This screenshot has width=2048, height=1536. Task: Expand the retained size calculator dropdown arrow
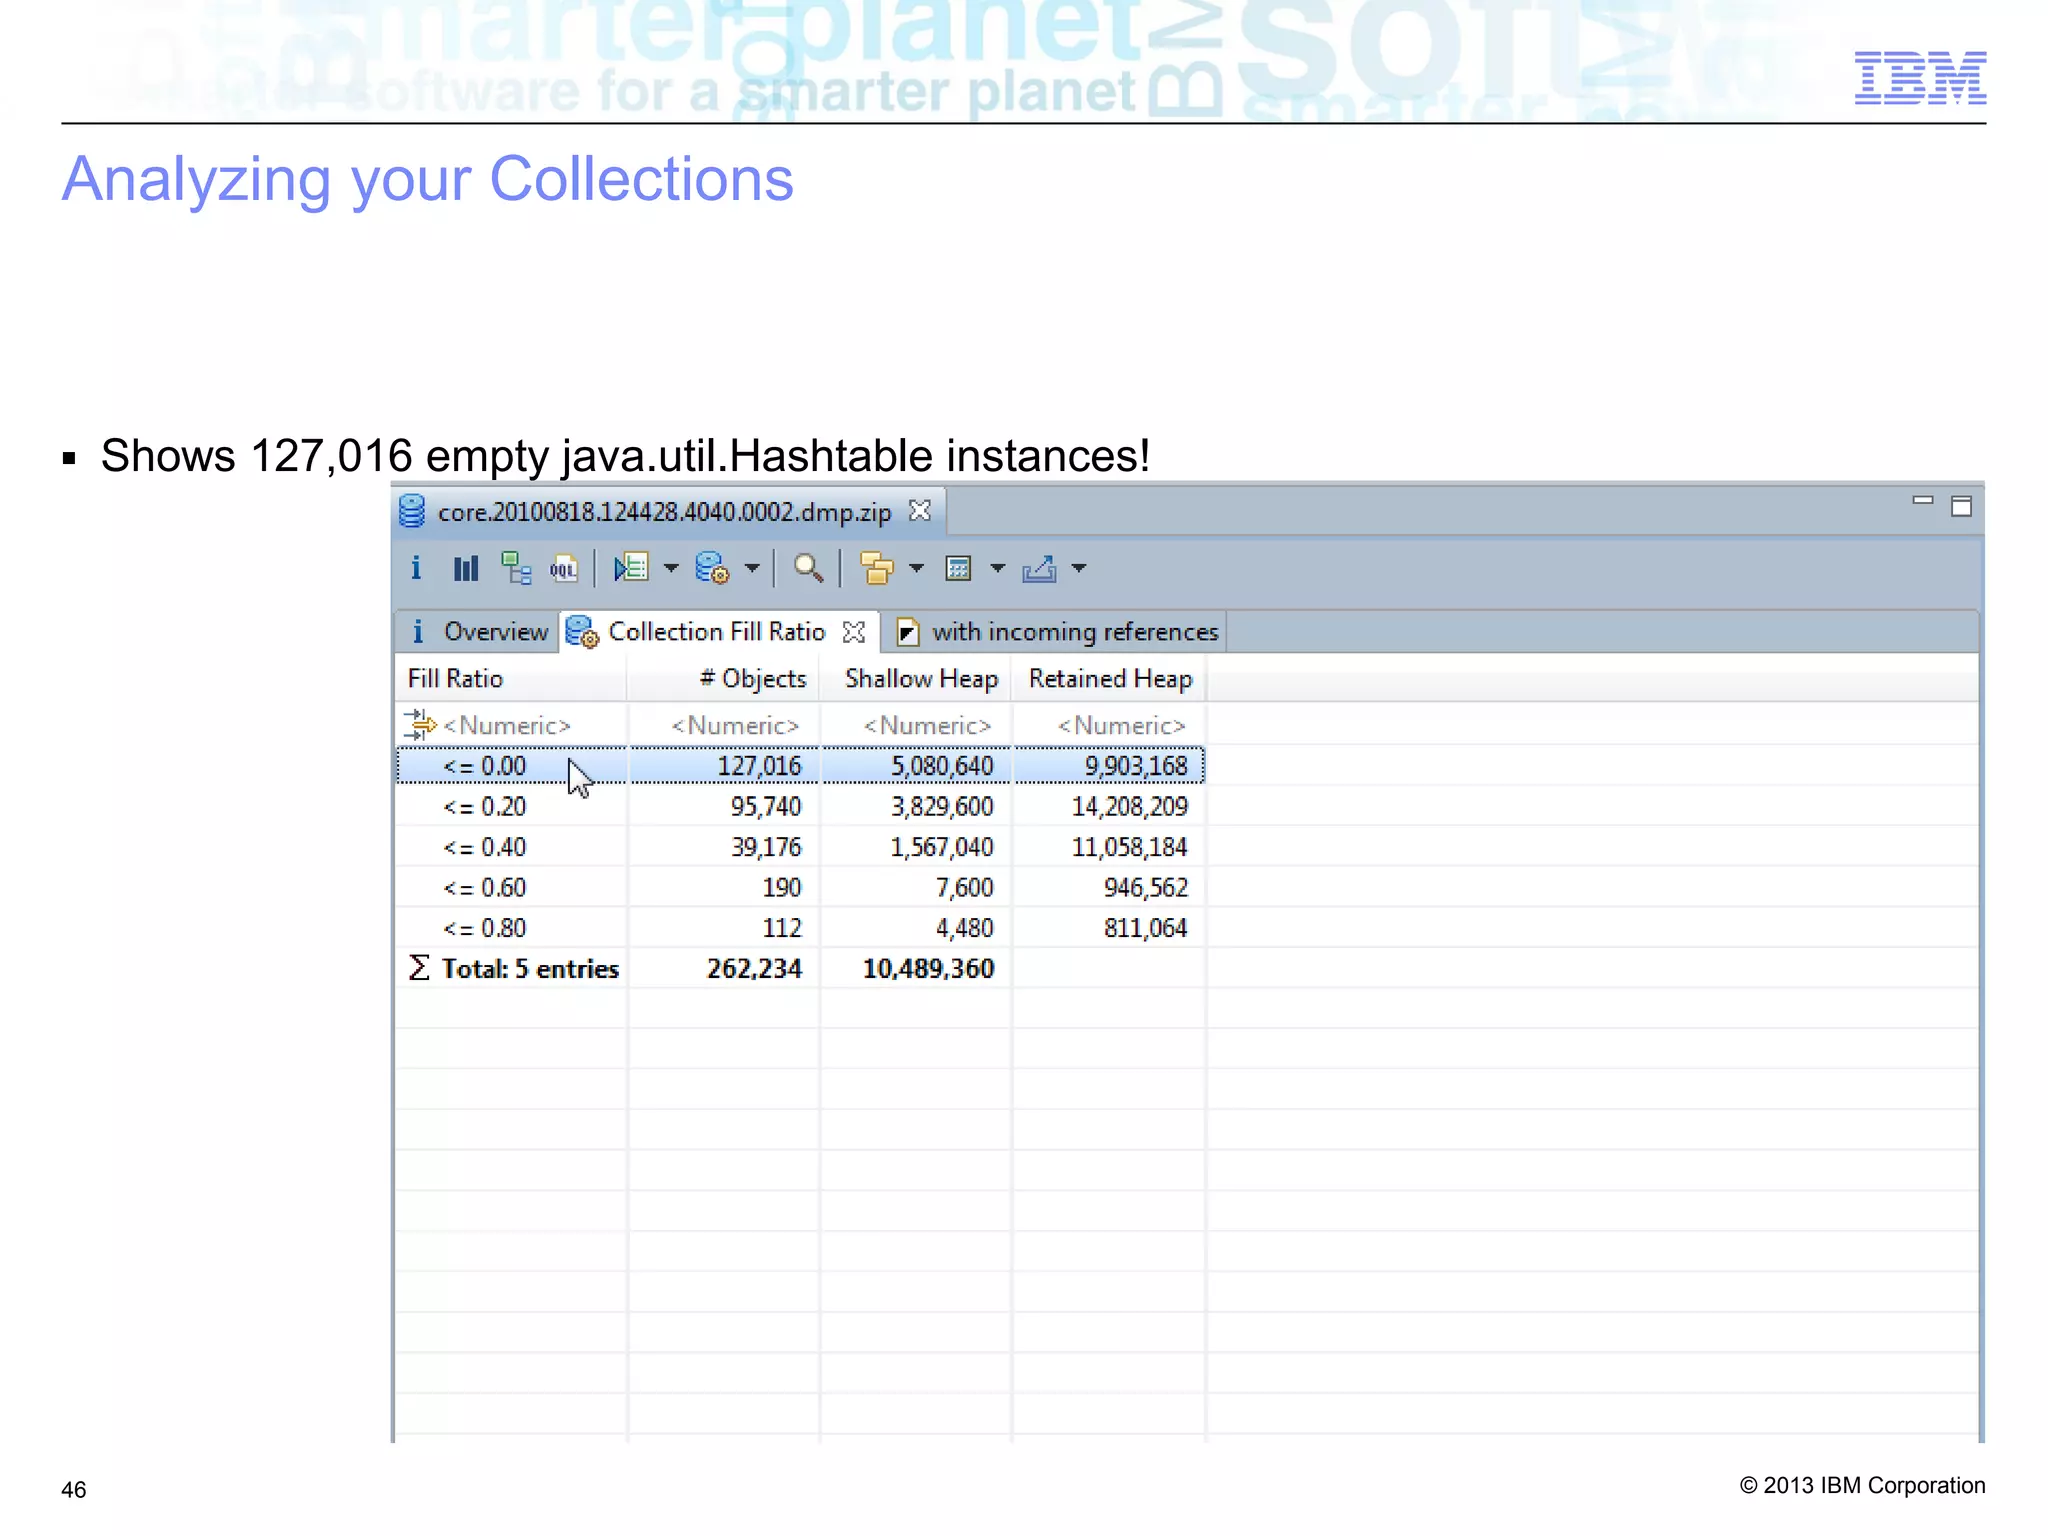tap(997, 569)
